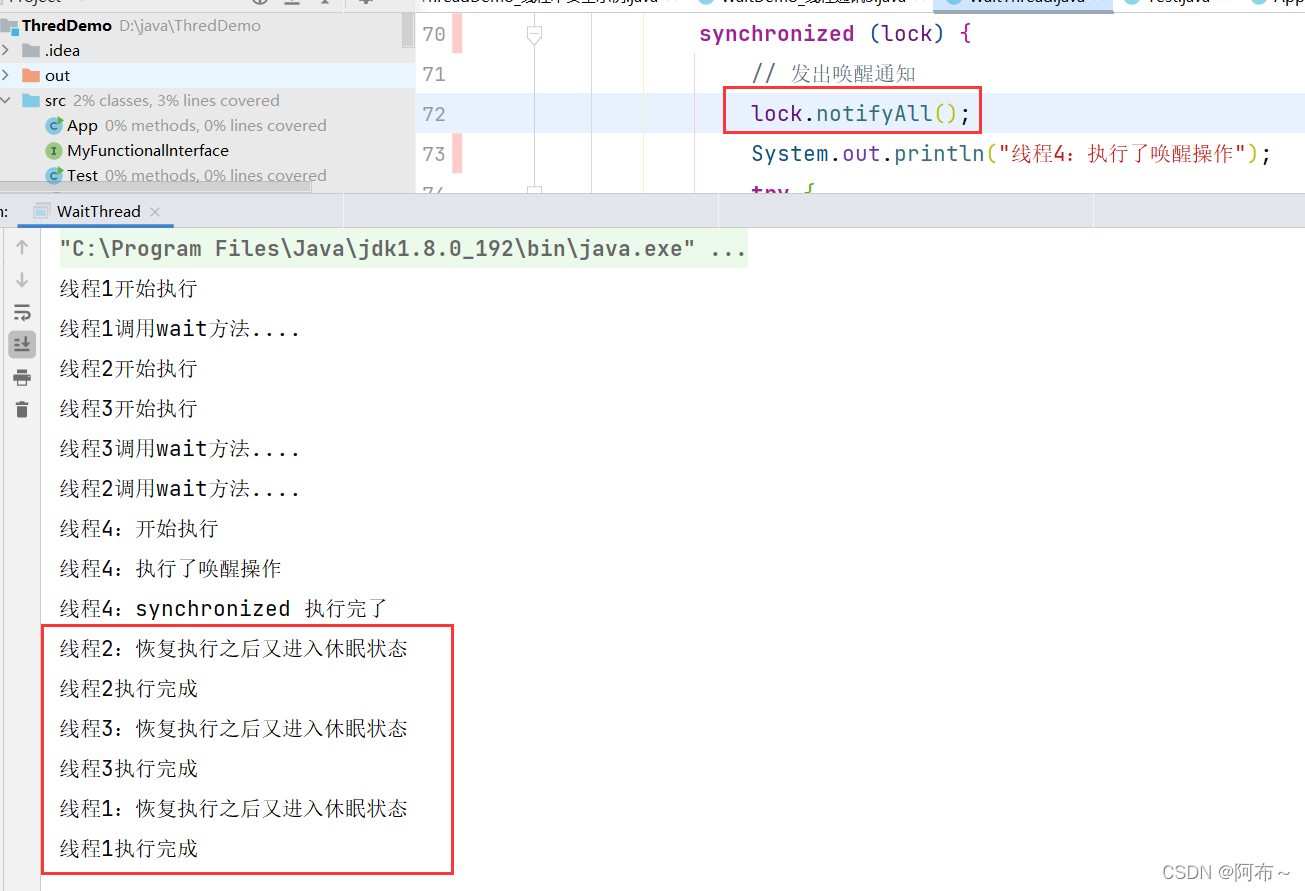Click the orange out folder icon
The image size is (1305, 891).
[x=31, y=75]
